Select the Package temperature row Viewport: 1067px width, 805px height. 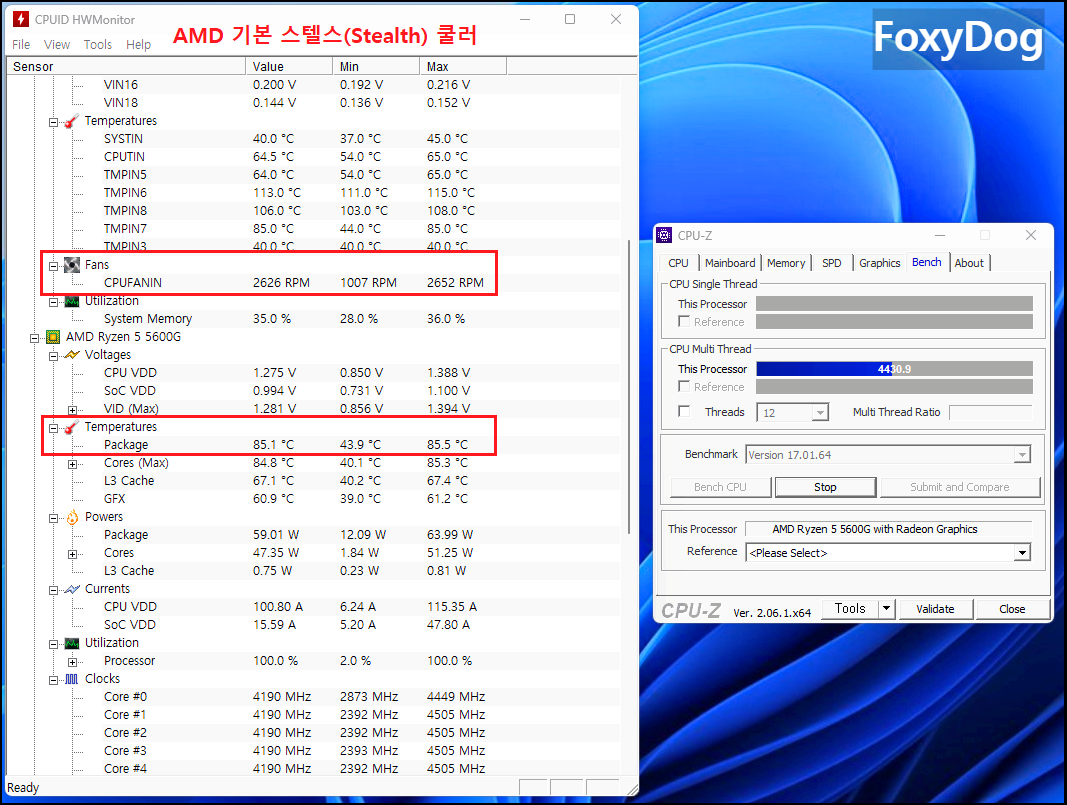tap(313, 444)
